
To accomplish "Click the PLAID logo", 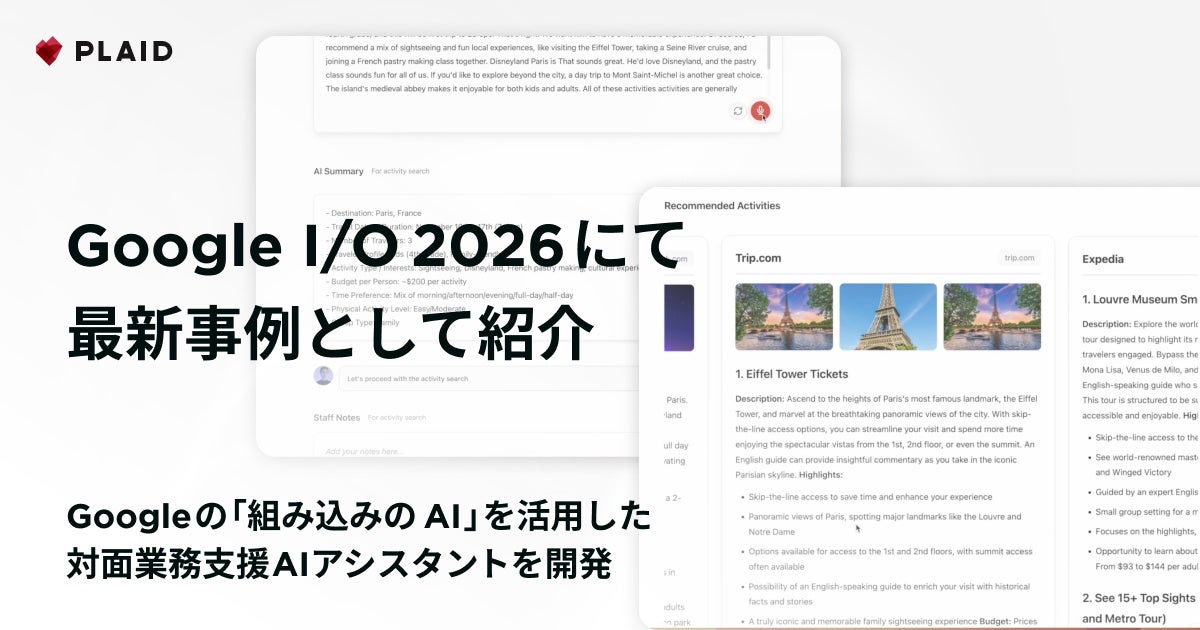I will point(104,51).
